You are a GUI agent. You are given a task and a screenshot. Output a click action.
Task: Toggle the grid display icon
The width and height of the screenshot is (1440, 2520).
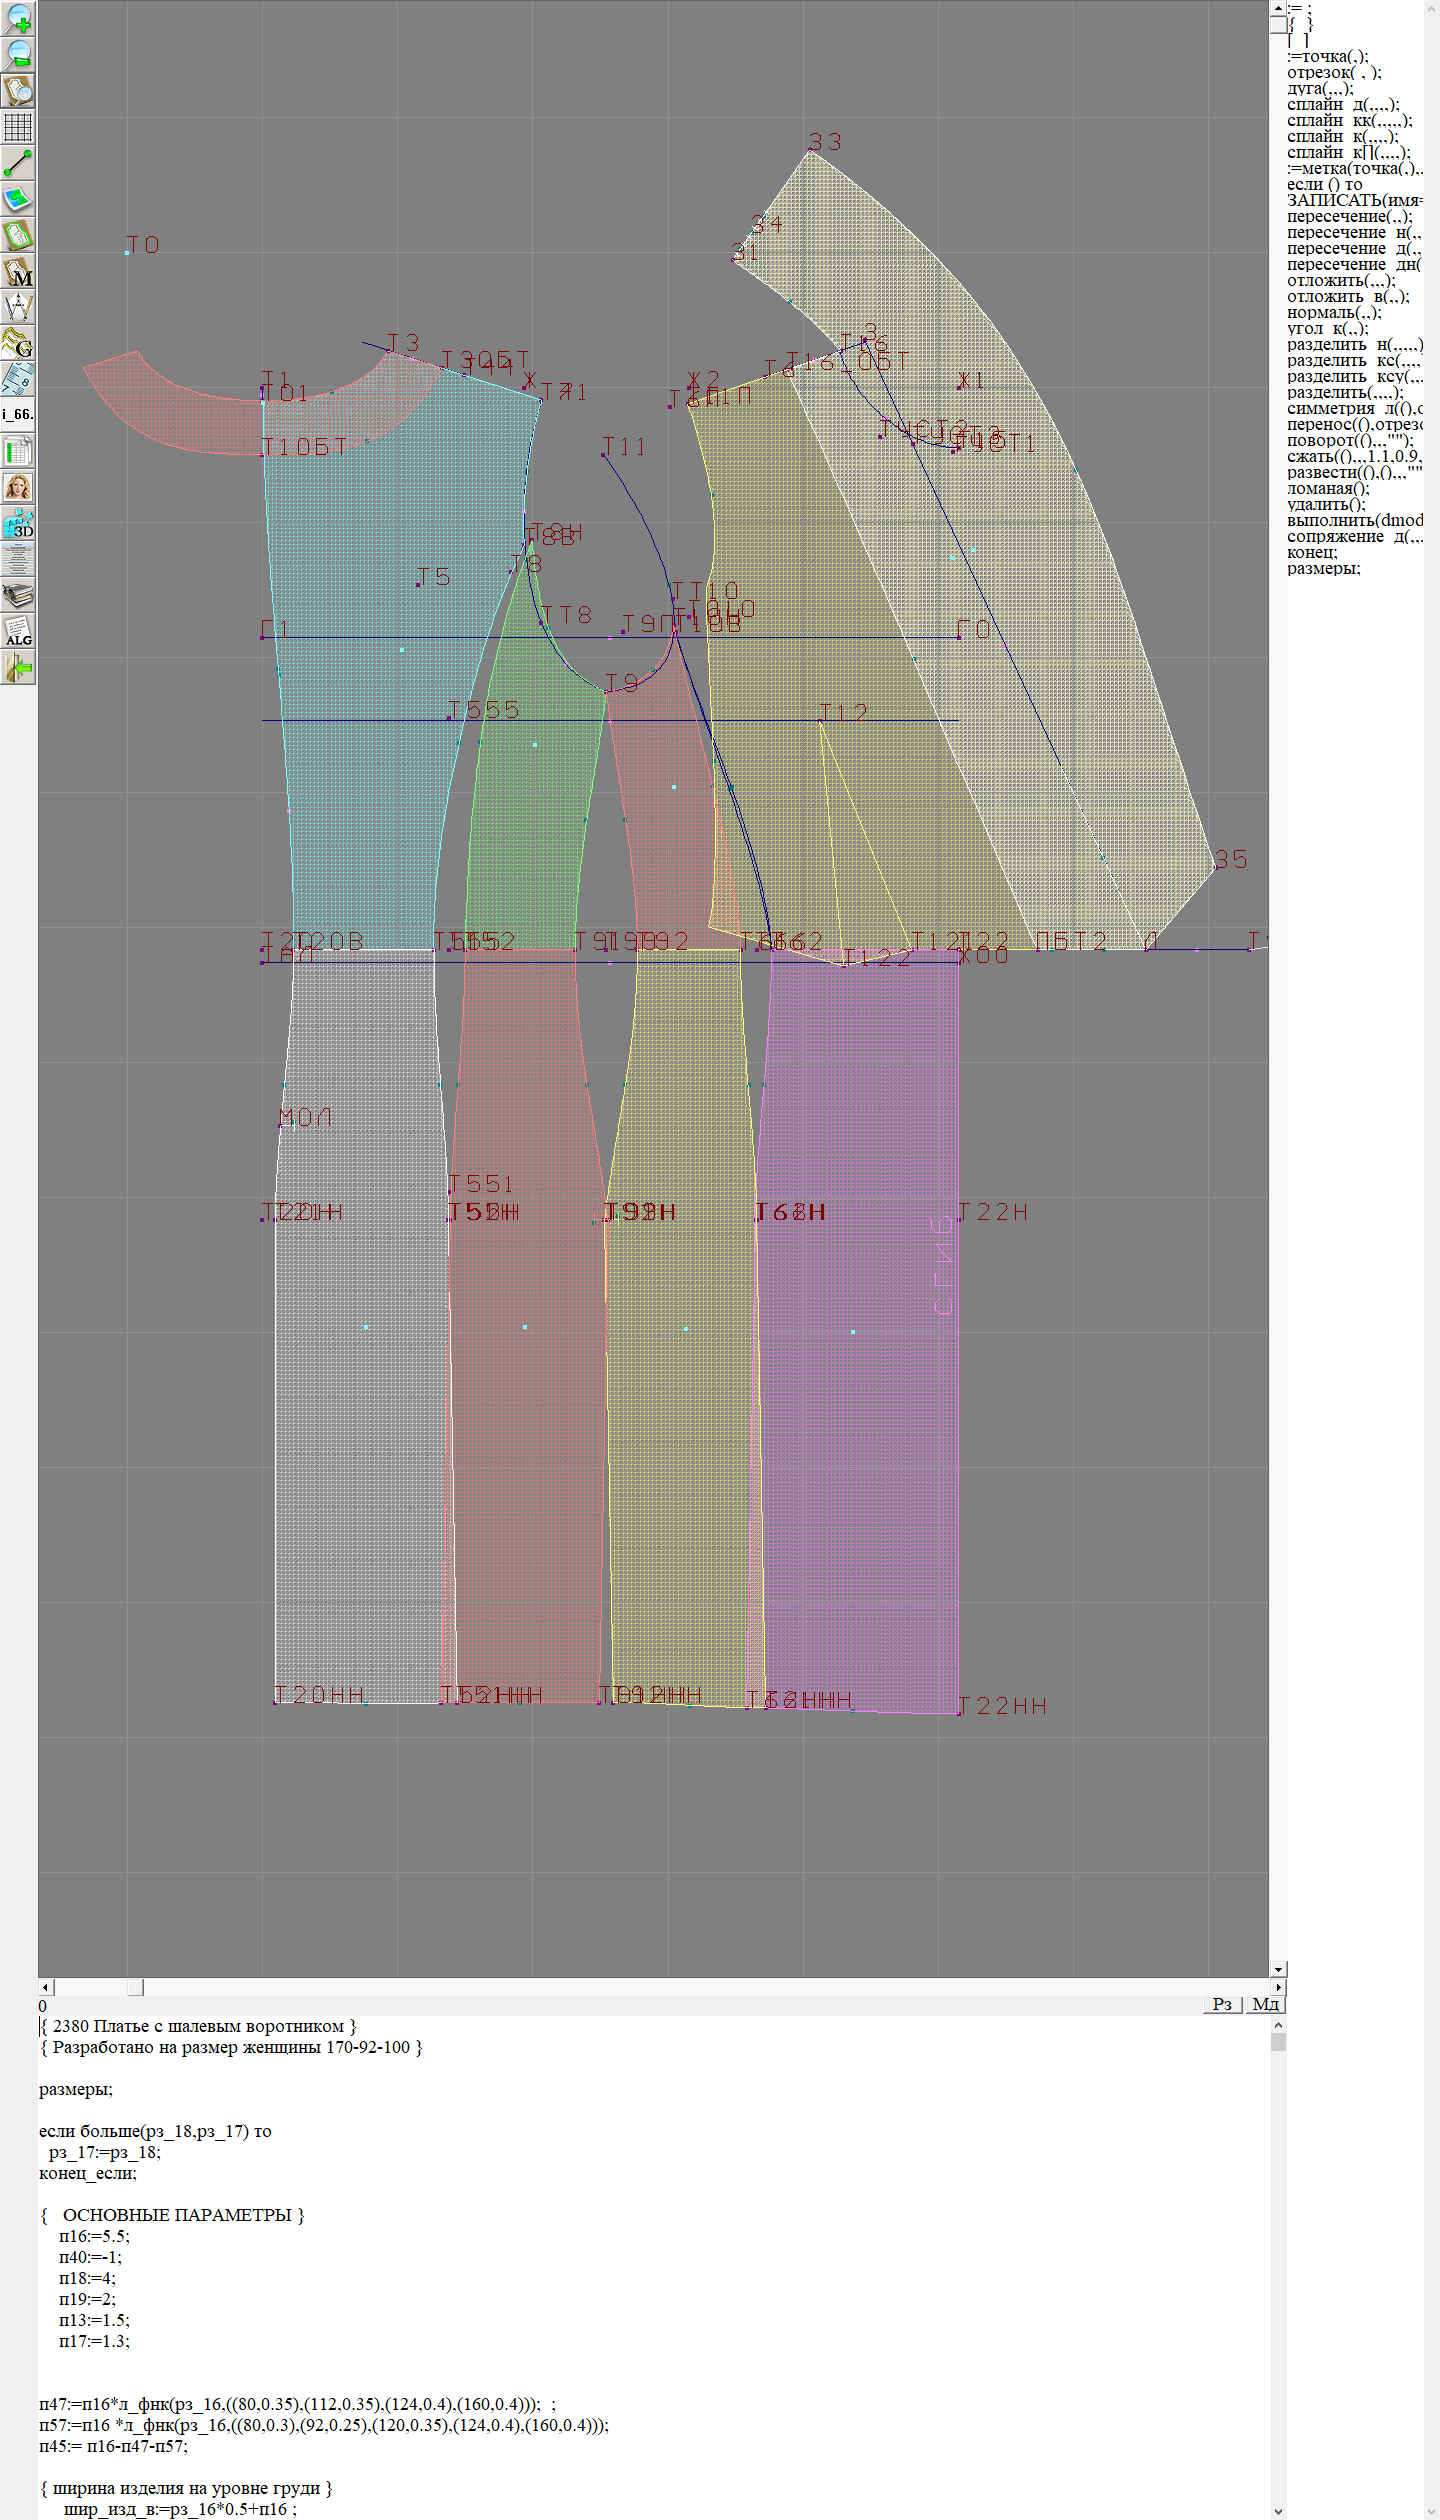pyautogui.click(x=18, y=127)
